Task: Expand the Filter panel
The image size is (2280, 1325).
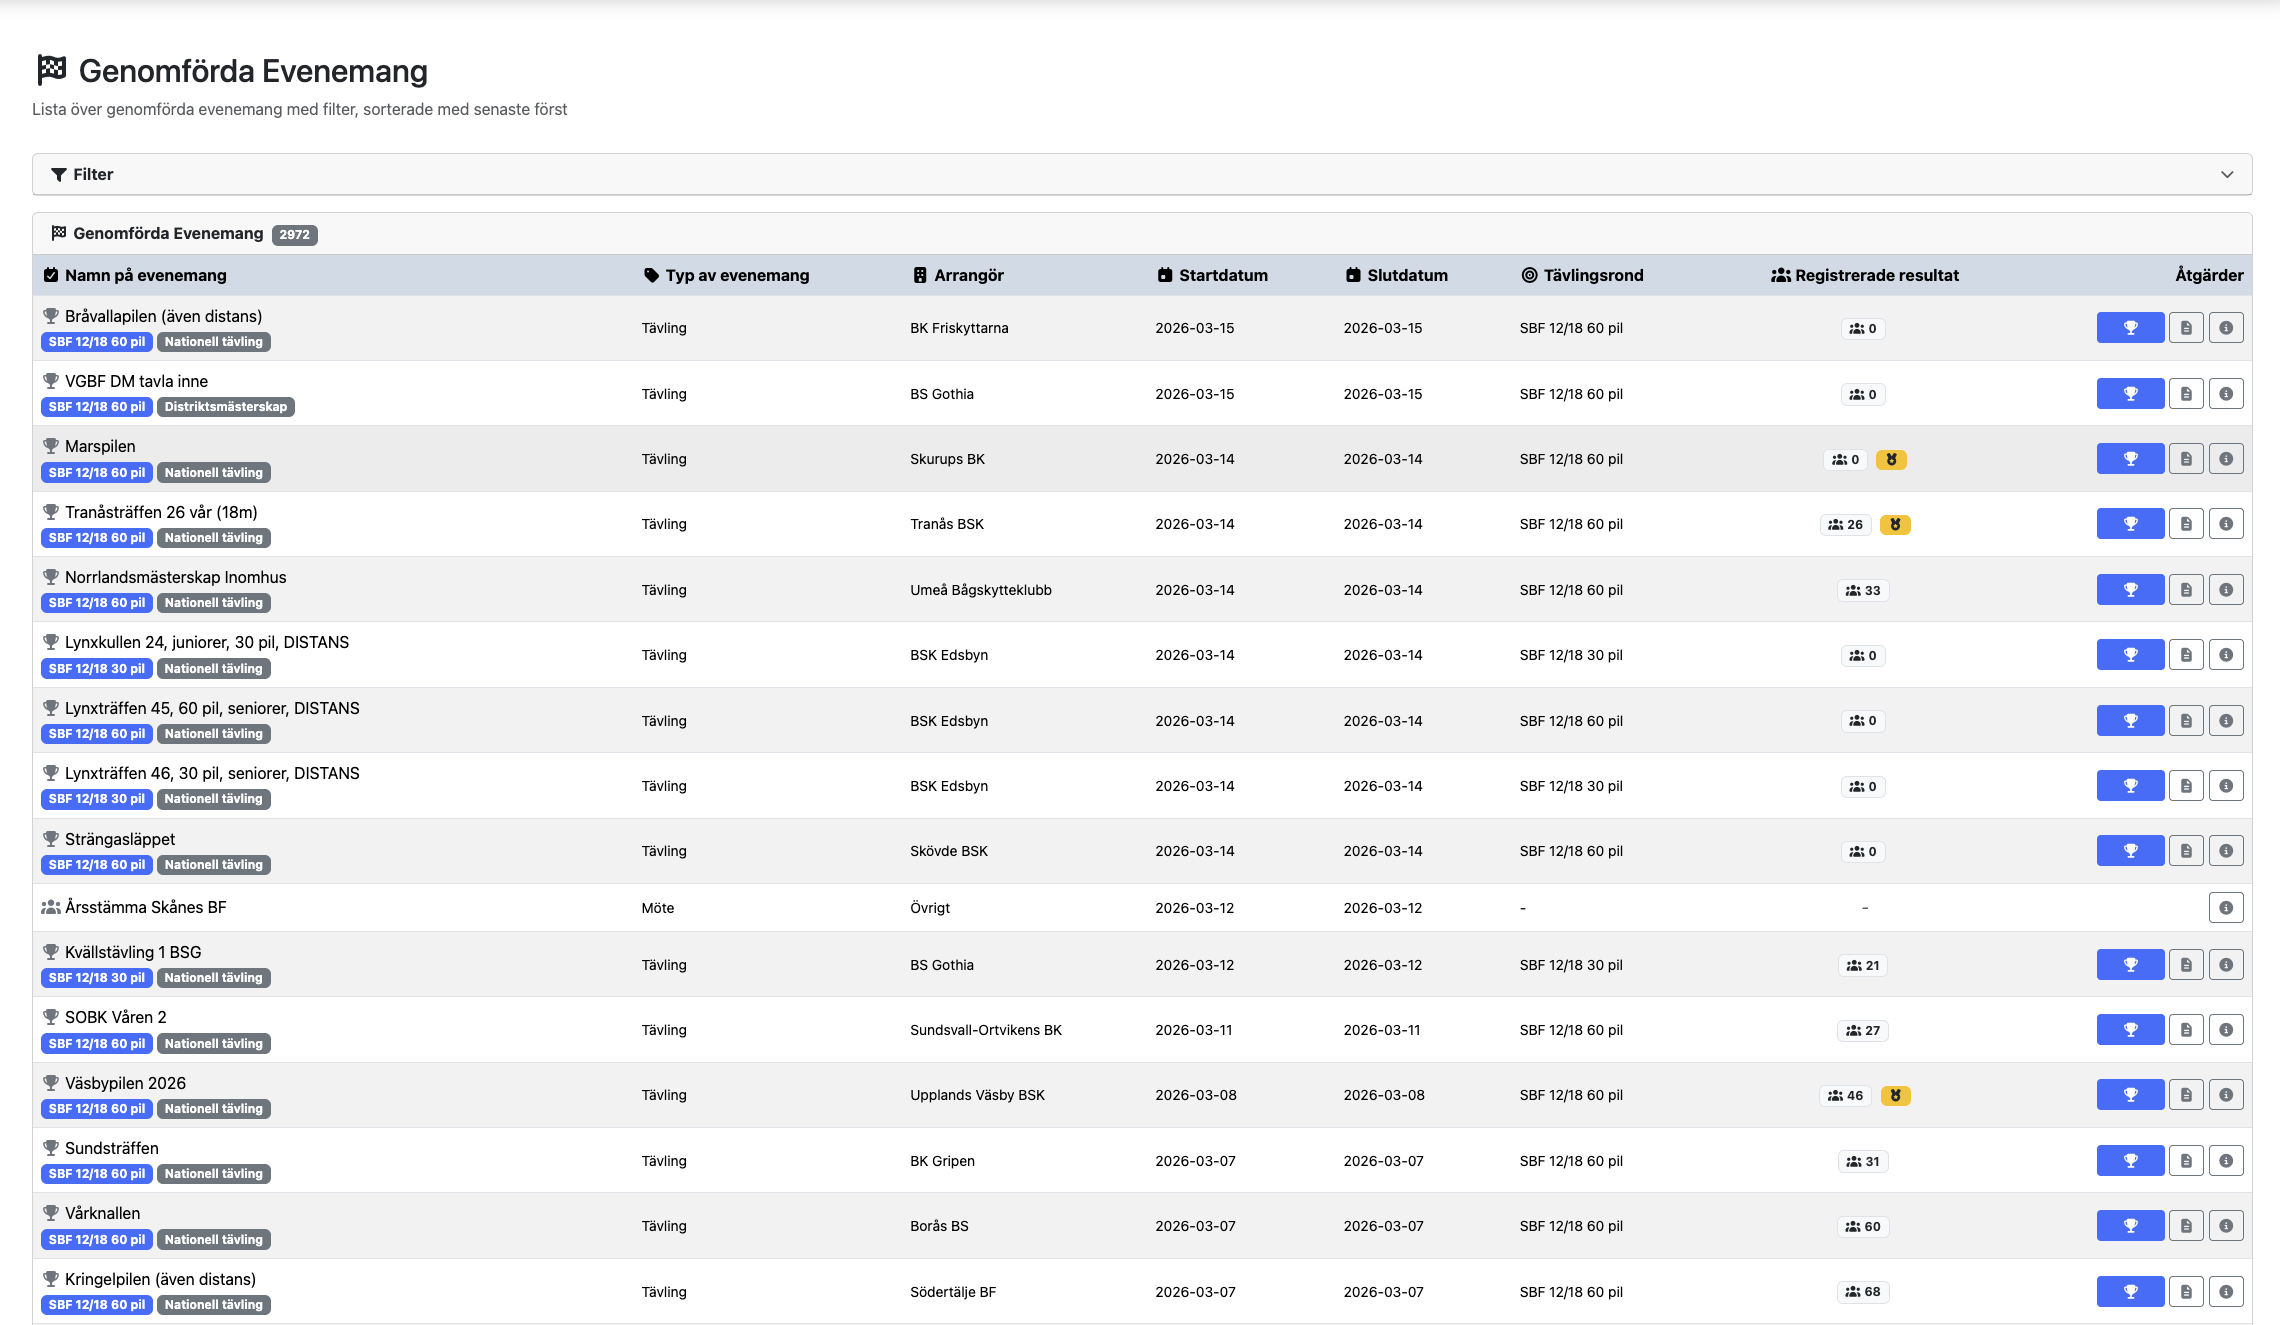Action: tap(93, 174)
